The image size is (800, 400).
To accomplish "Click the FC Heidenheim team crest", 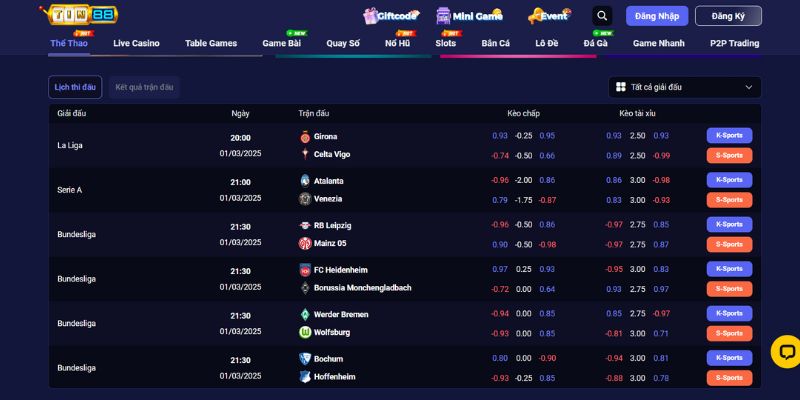I will tap(305, 270).
